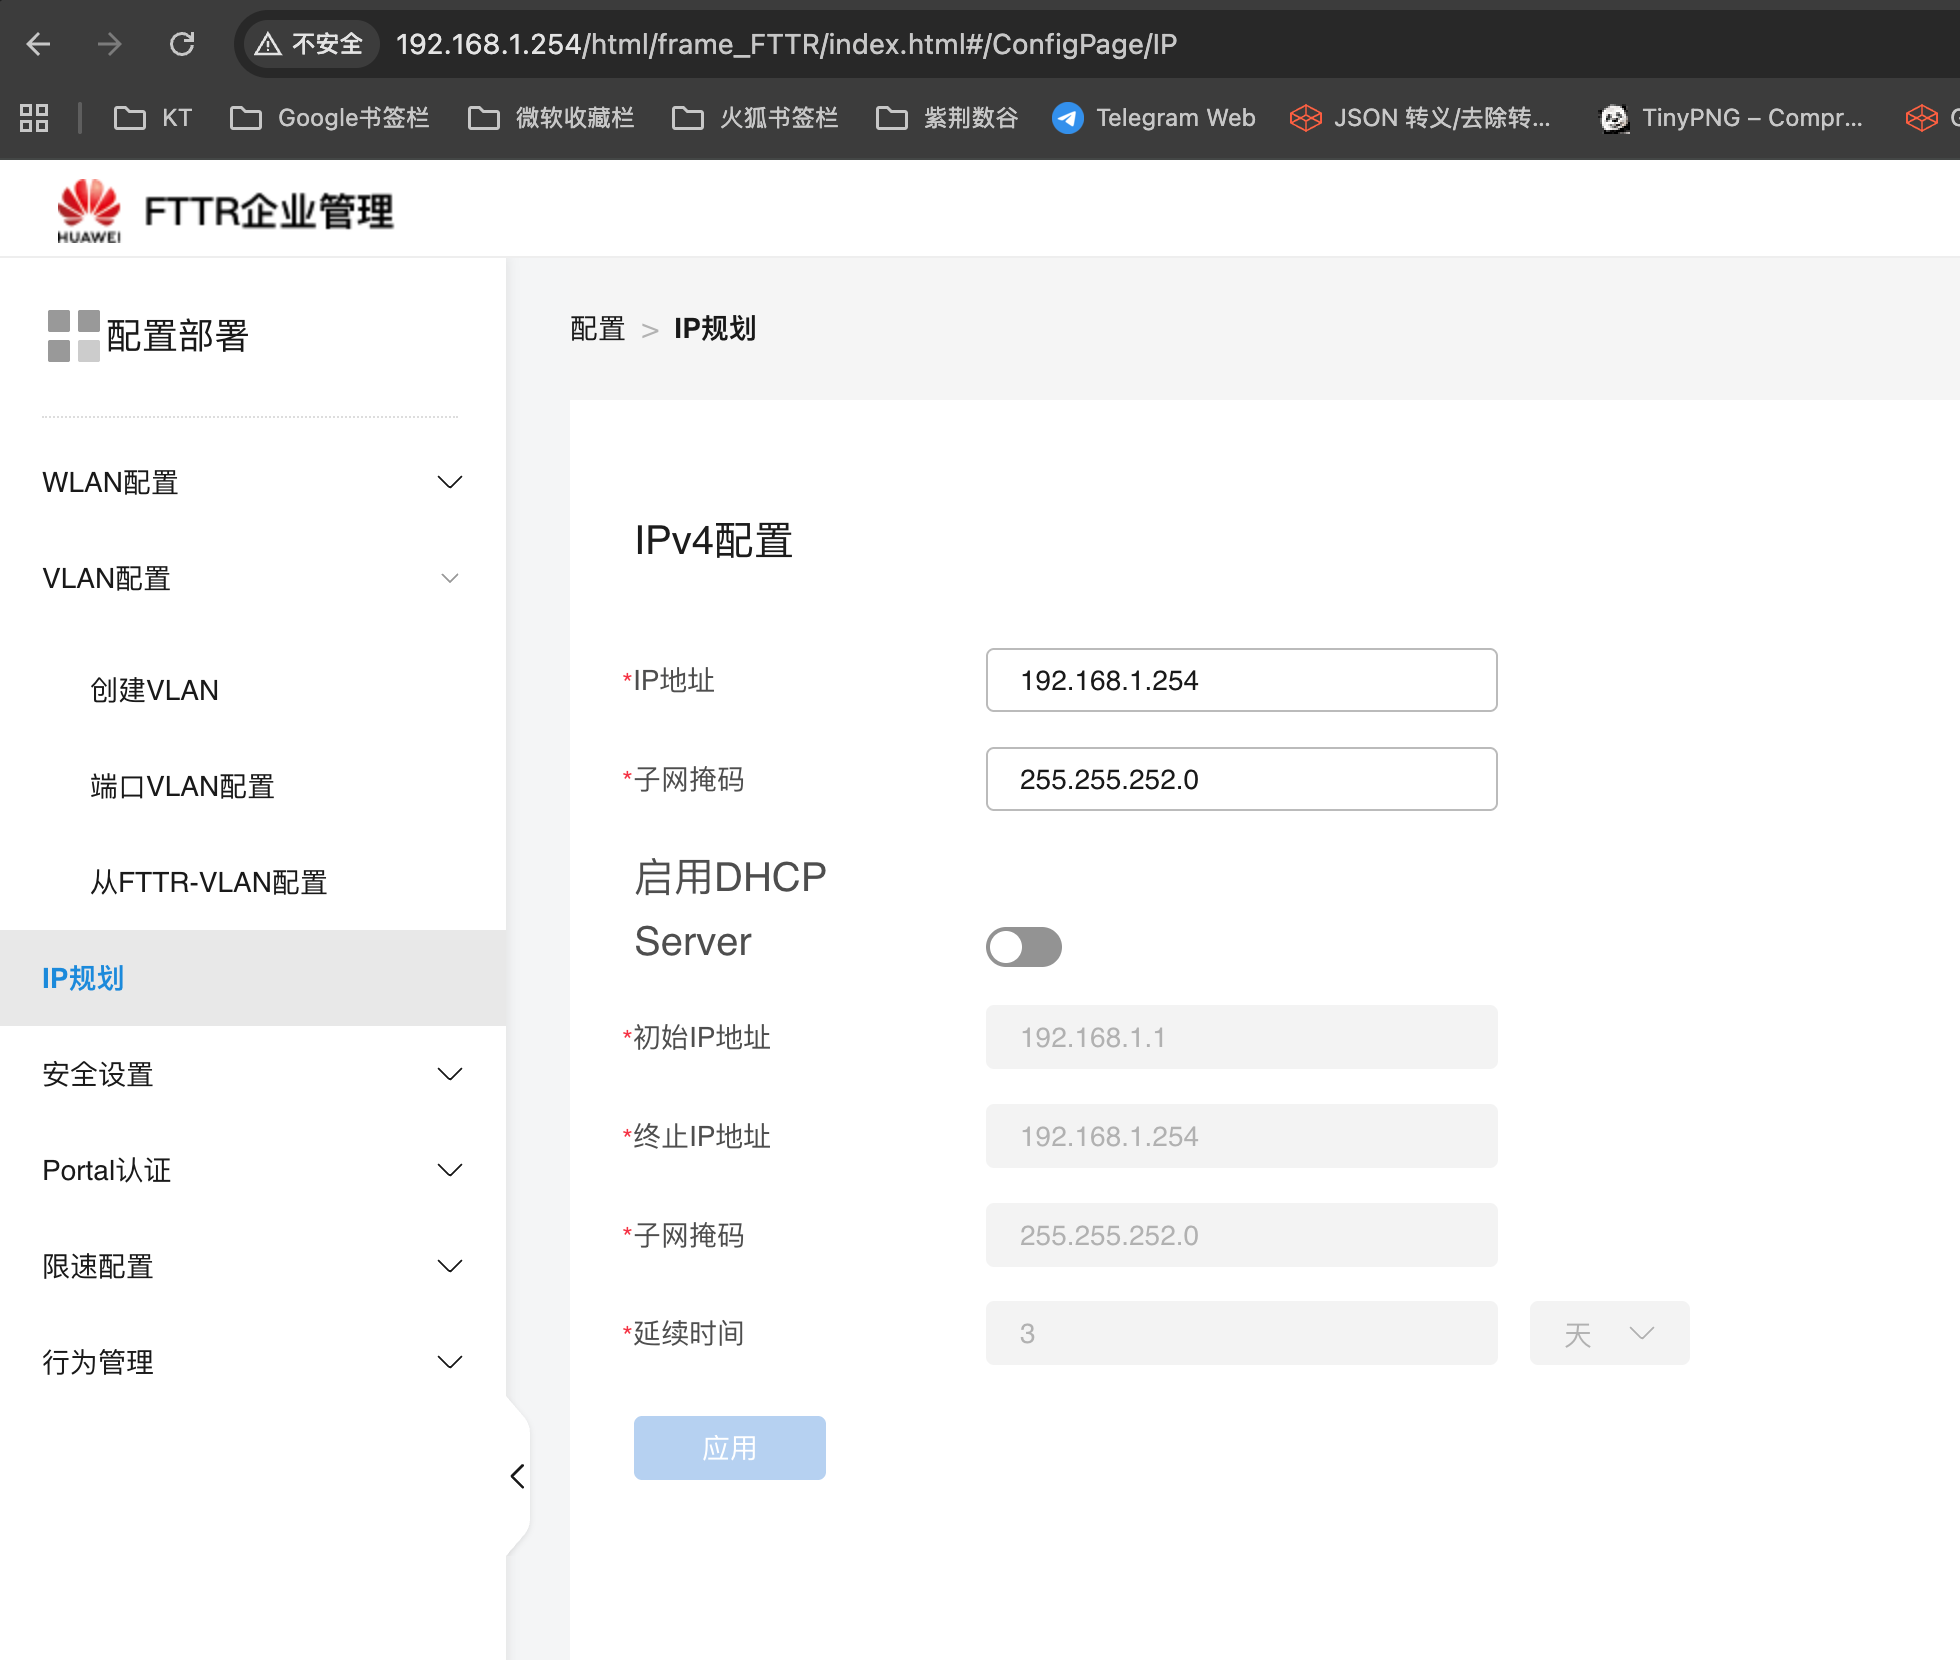Open the 端口VLAN配置 menu item
The image size is (1960, 1660).
click(x=182, y=786)
